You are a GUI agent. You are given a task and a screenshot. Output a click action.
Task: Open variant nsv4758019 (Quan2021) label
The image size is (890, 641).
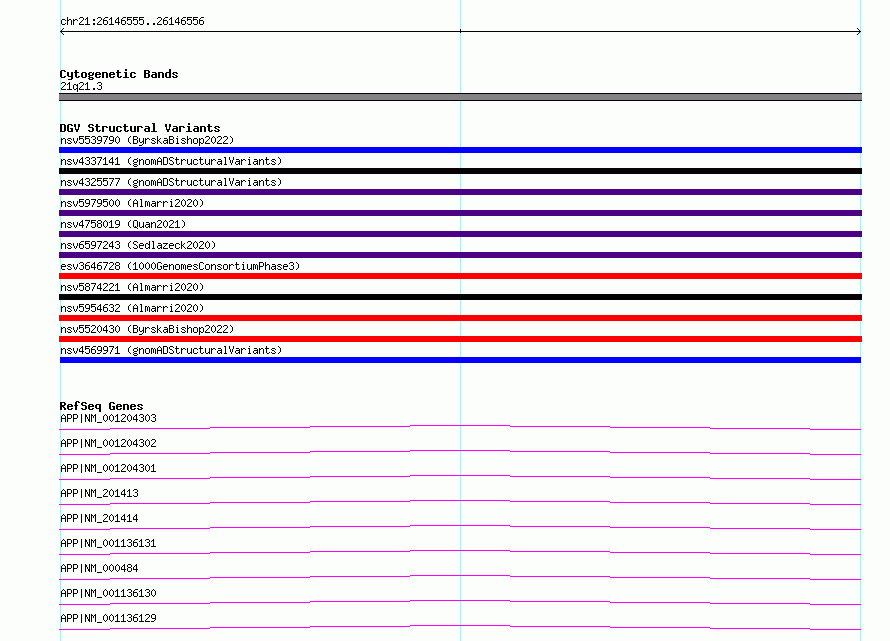[123, 224]
